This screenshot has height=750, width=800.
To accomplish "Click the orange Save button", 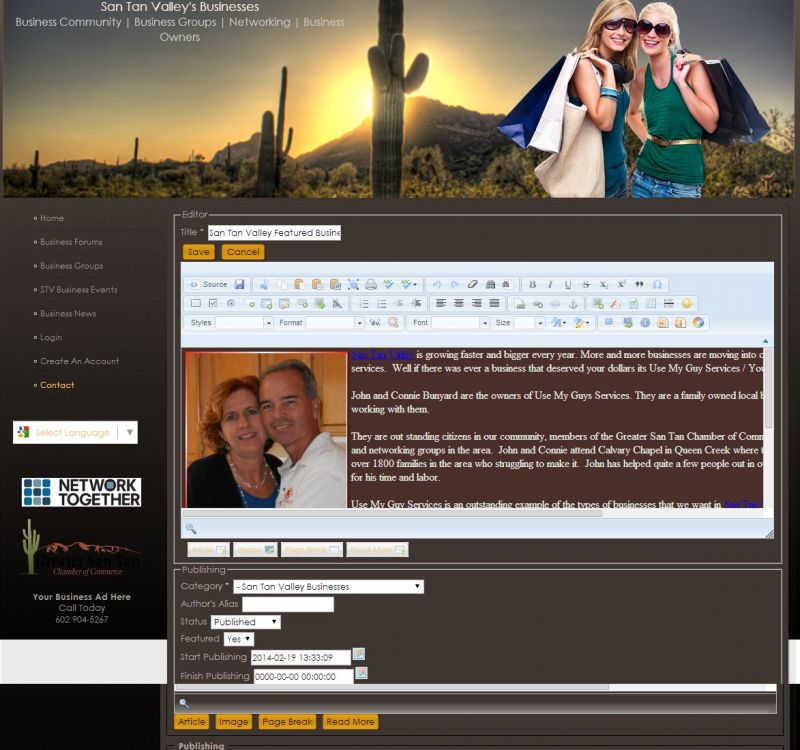I will coord(198,252).
